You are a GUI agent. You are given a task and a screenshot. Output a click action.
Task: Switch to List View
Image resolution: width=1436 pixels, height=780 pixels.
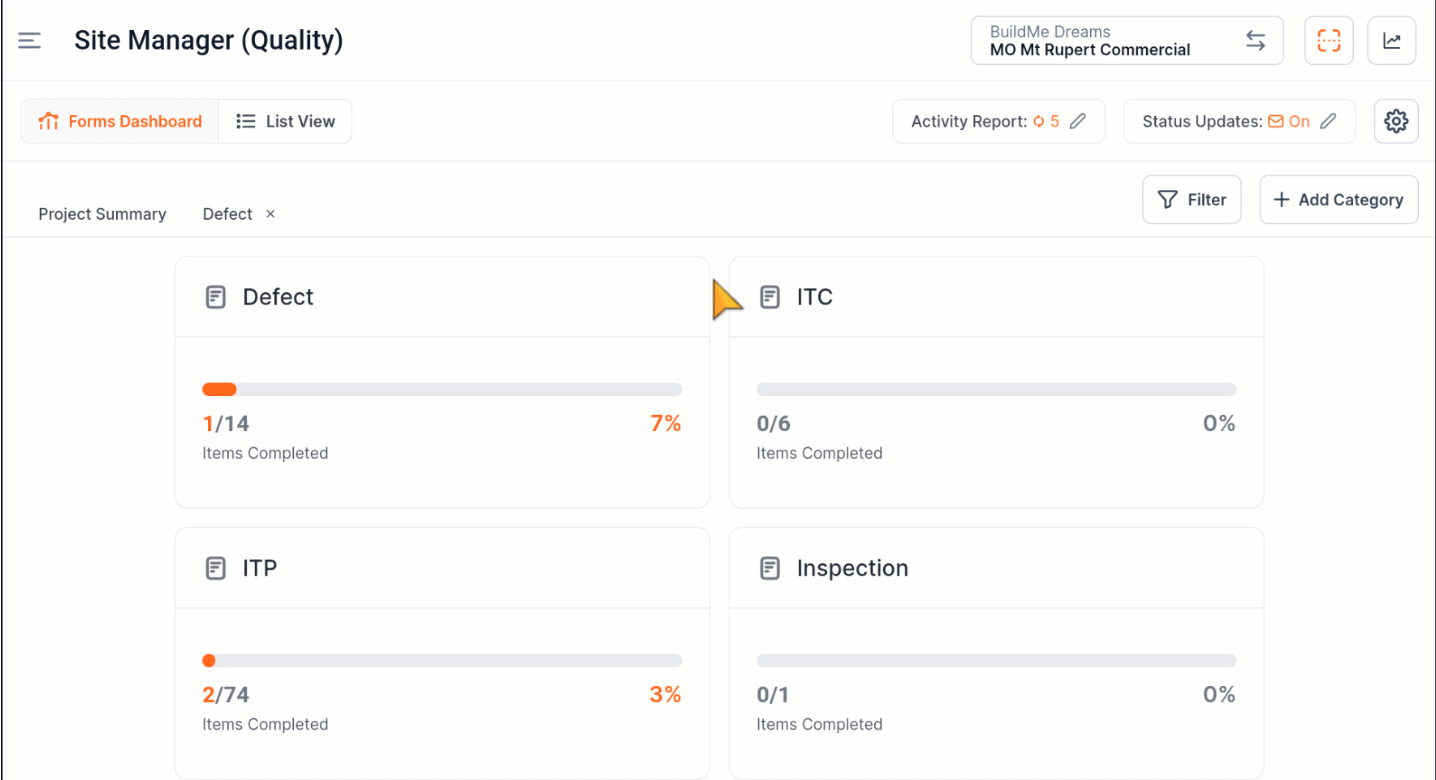click(286, 121)
